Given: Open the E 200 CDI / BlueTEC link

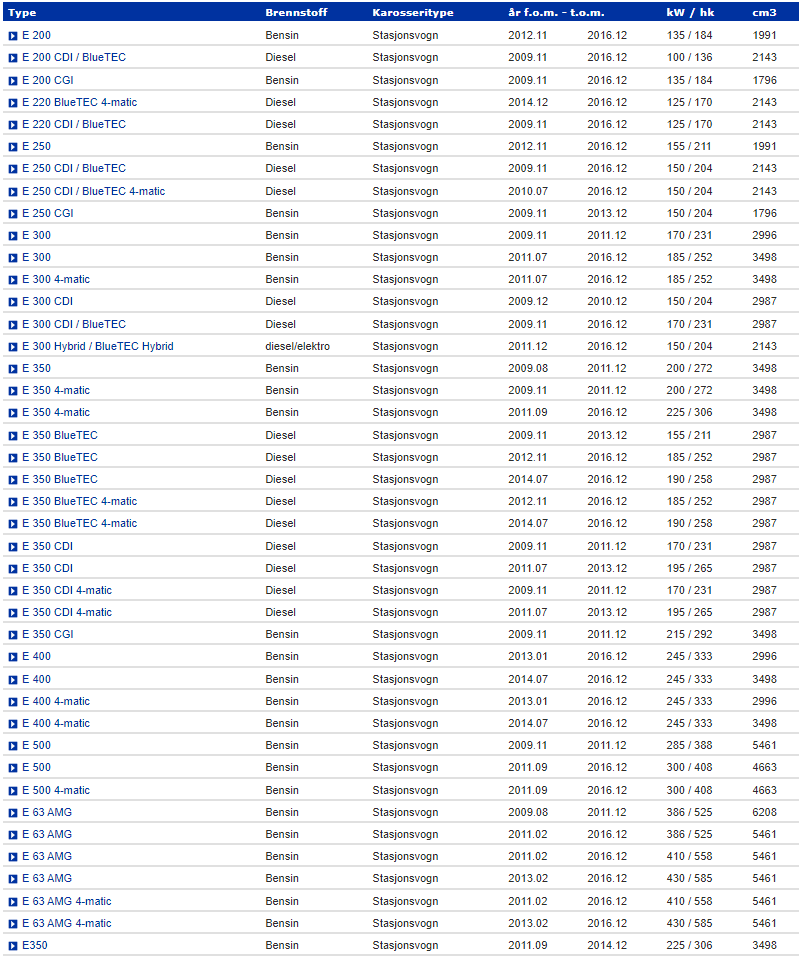Looking at the screenshot, I should tap(74, 57).
